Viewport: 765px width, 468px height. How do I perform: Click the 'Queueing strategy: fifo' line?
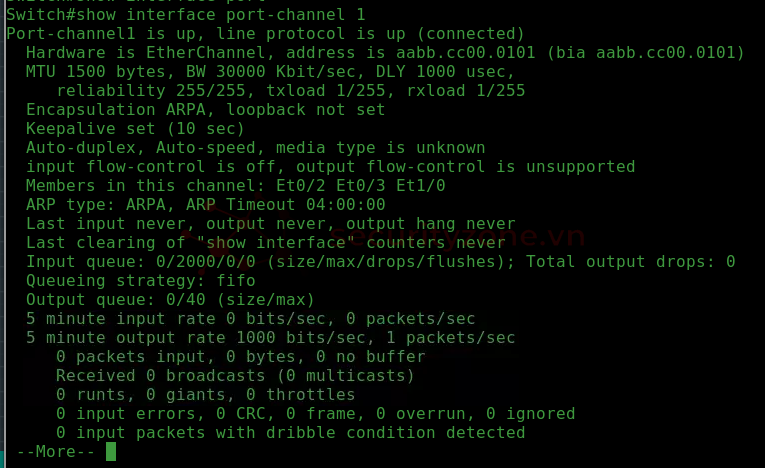pos(141,281)
